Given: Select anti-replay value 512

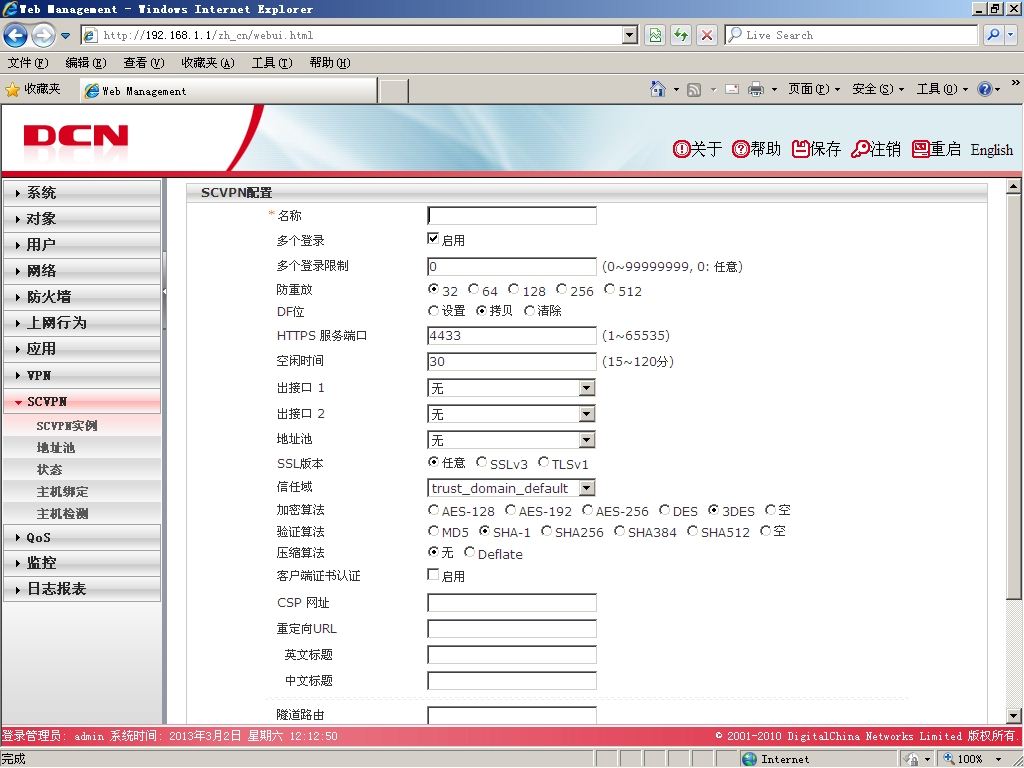Looking at the screenshot, I should coord(609,289).
